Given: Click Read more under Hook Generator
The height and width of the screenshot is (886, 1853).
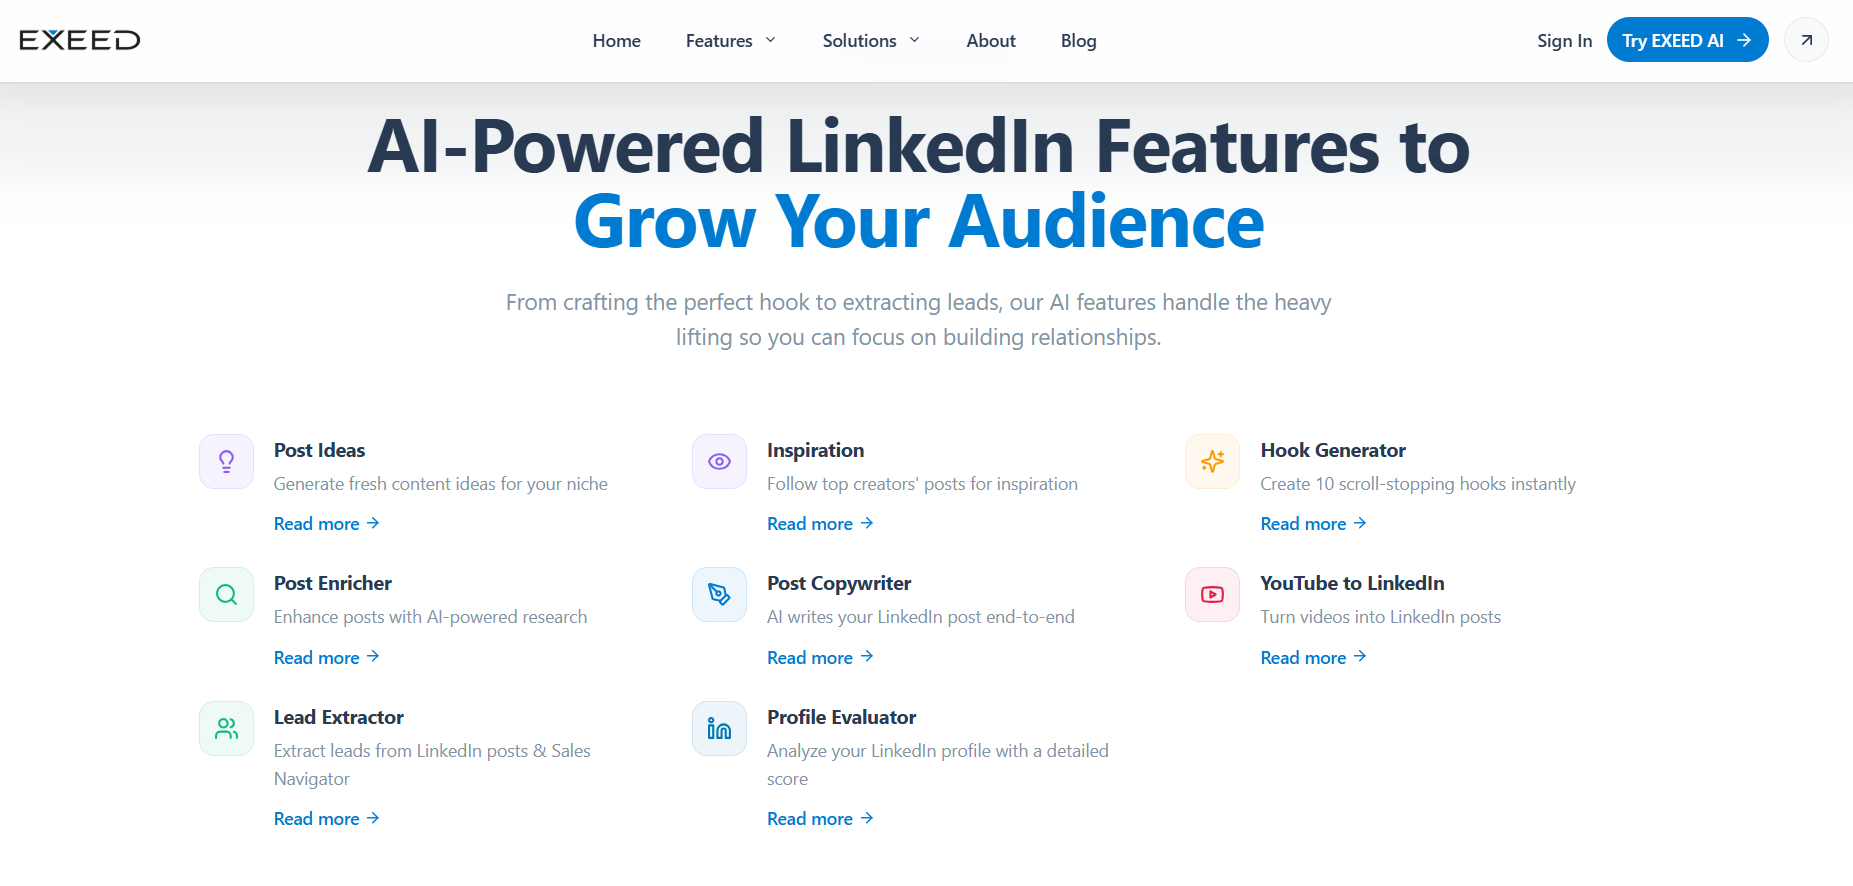Looking at the screenshot, I should pyautogui.click(x=1313, y=524).
